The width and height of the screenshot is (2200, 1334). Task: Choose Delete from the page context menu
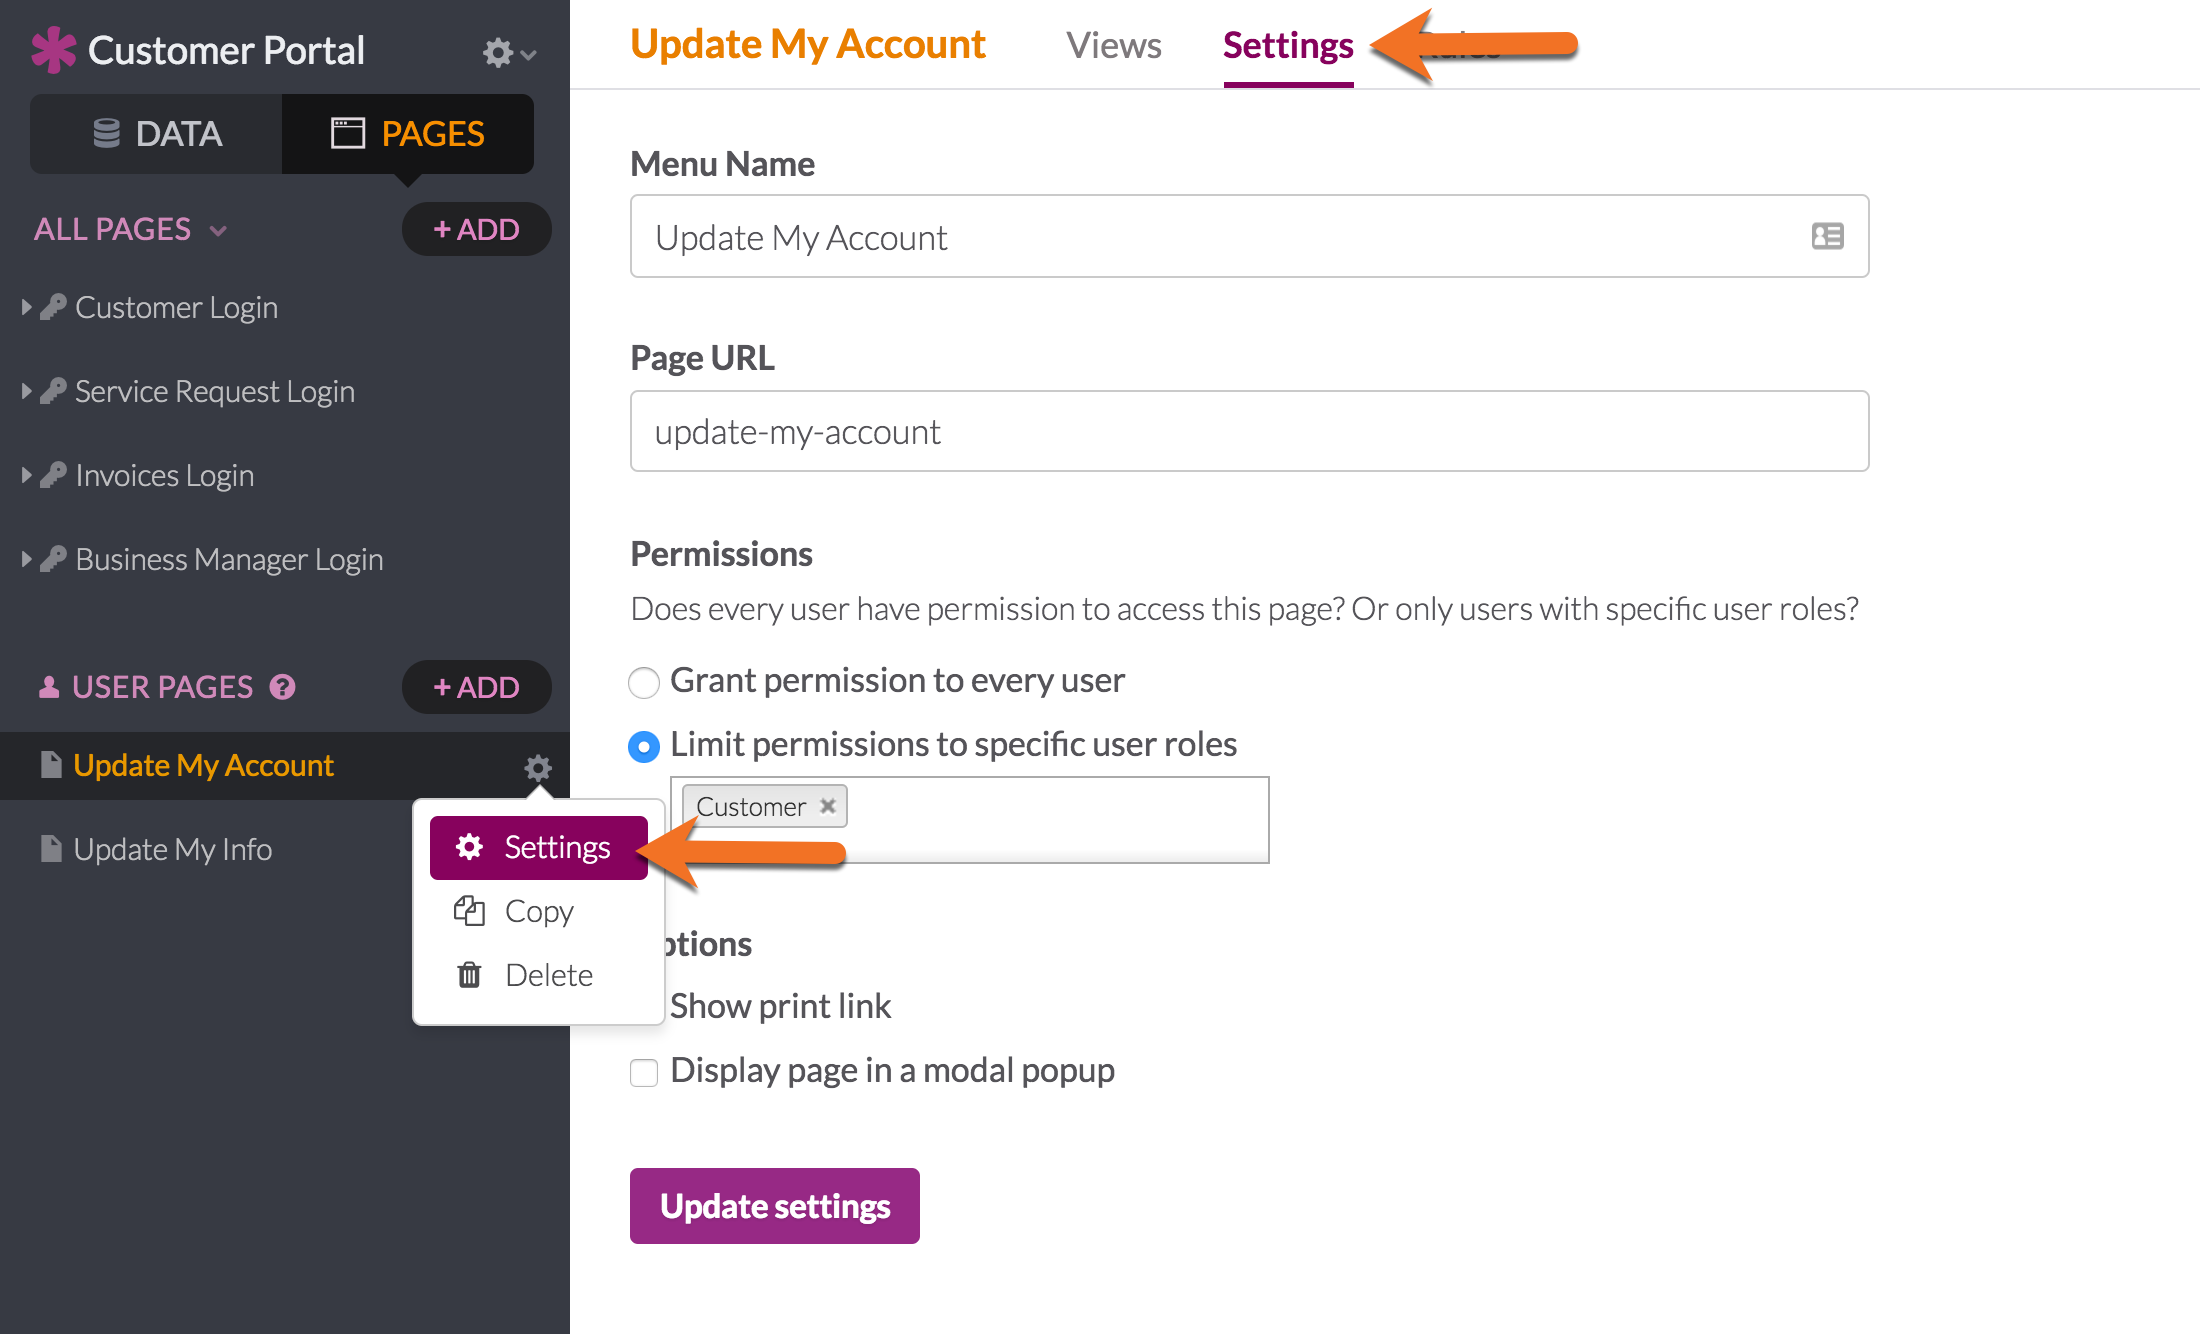pyautogui.click(x=548, y=975)
